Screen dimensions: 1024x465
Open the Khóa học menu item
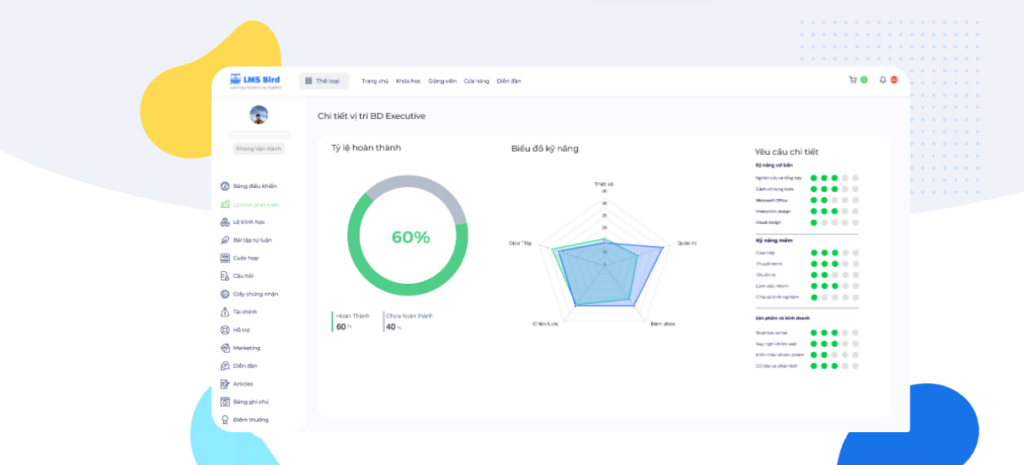click(x=408, y=81)
